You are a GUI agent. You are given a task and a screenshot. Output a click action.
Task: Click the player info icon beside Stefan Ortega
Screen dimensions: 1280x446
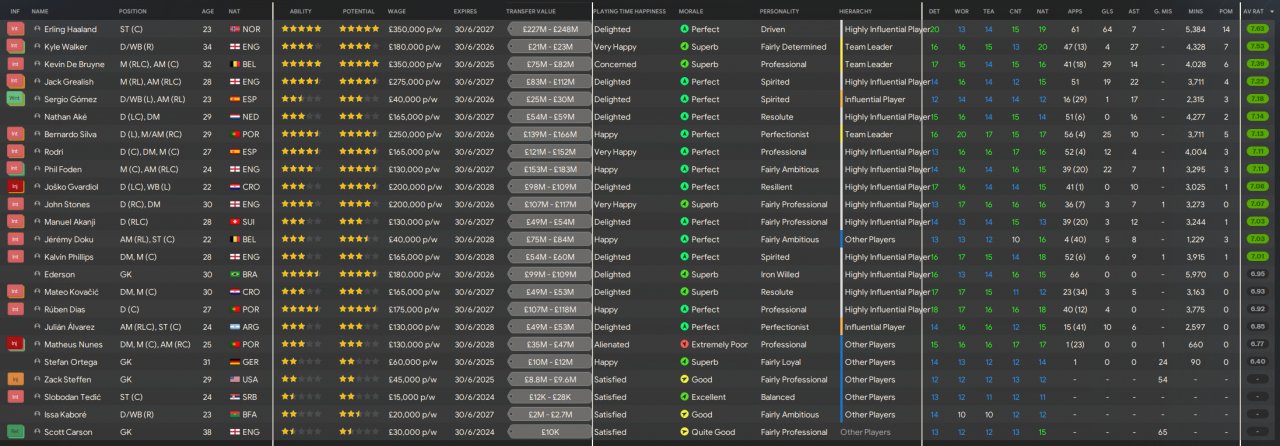(x=37, y=362)
